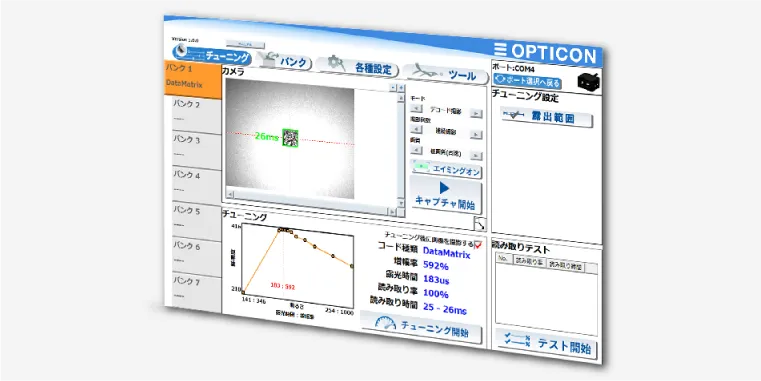761x381 pixels.
Task: Click the camera view horizontal scrollbar right arrow
Action: coord(392,211)
